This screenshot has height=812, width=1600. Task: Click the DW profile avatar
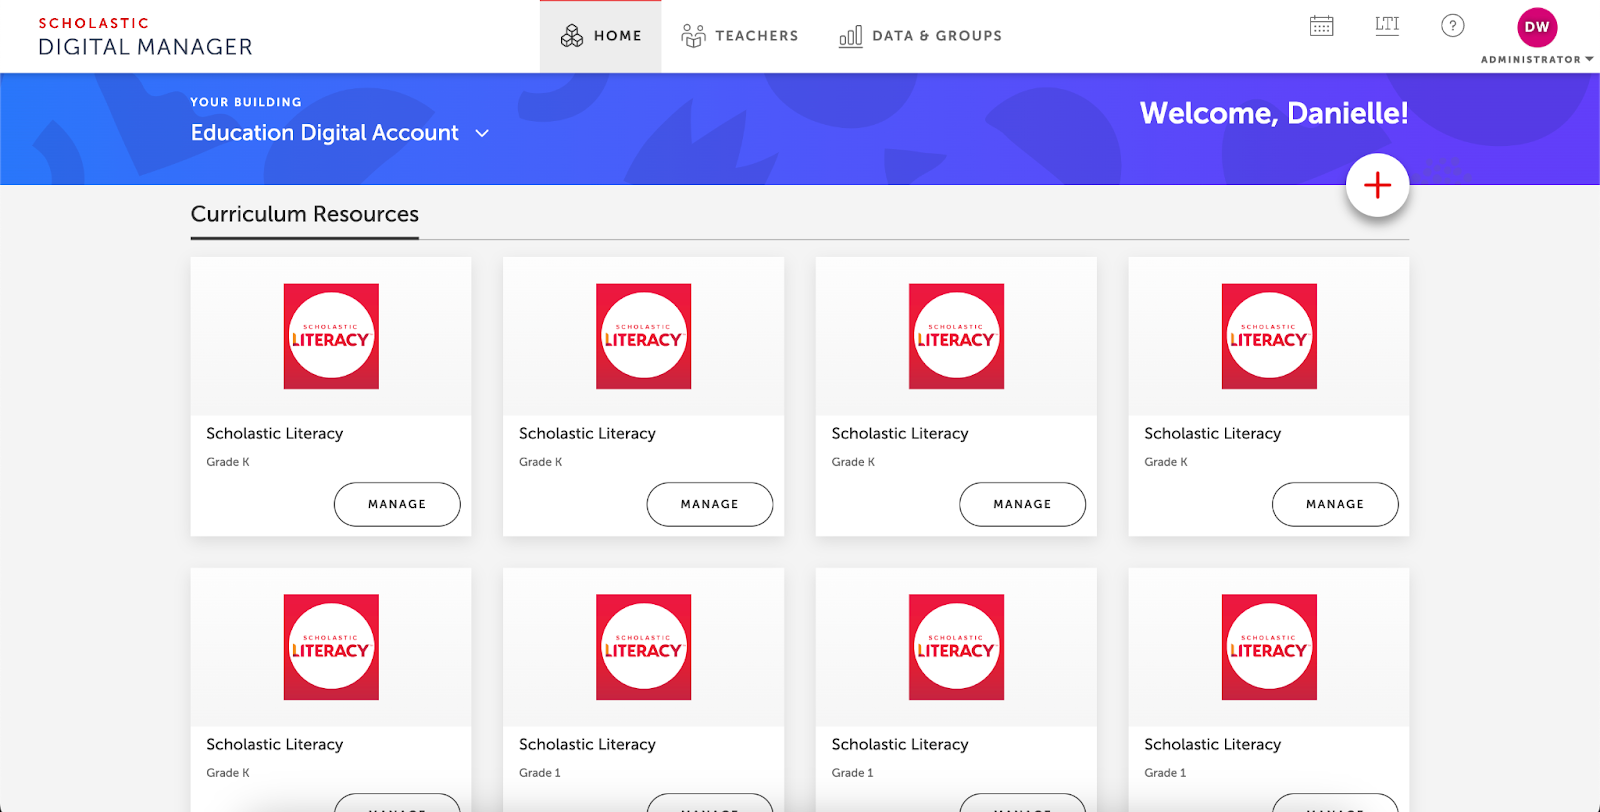click(x=1537, y=27)
